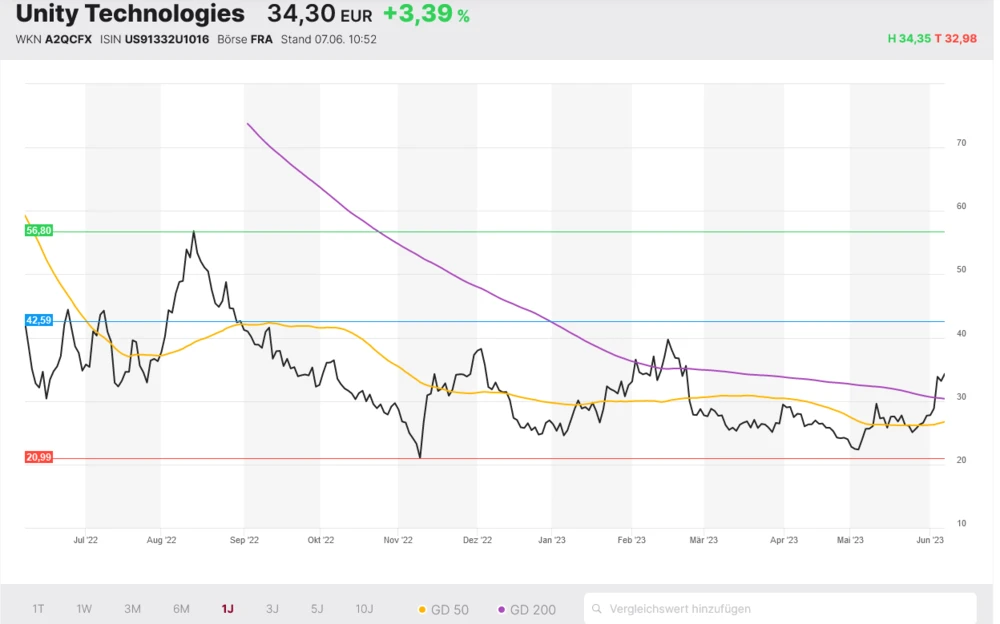Image resolution: width=1000 pixels, height=624 pixels.
Task: Click the Unity Technologies stock title
Action: (130, 14)
